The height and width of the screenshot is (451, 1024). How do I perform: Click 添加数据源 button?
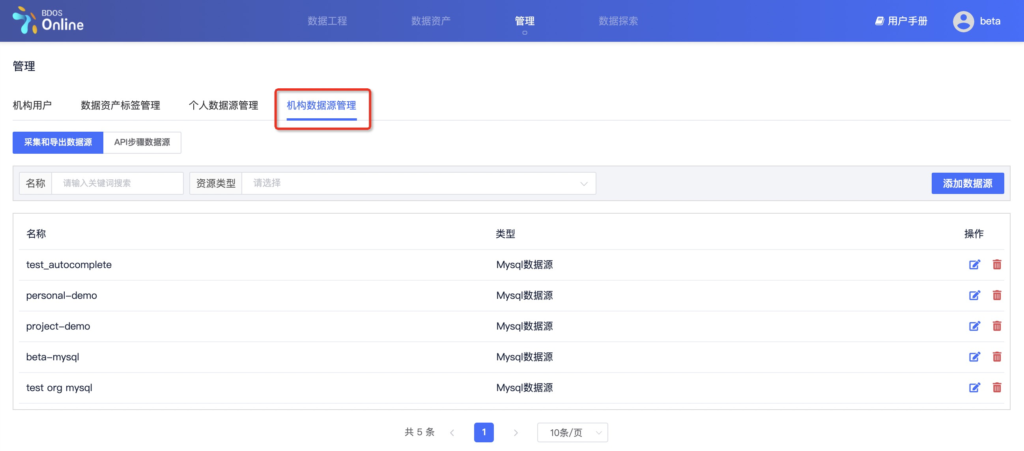click(967, 183)
